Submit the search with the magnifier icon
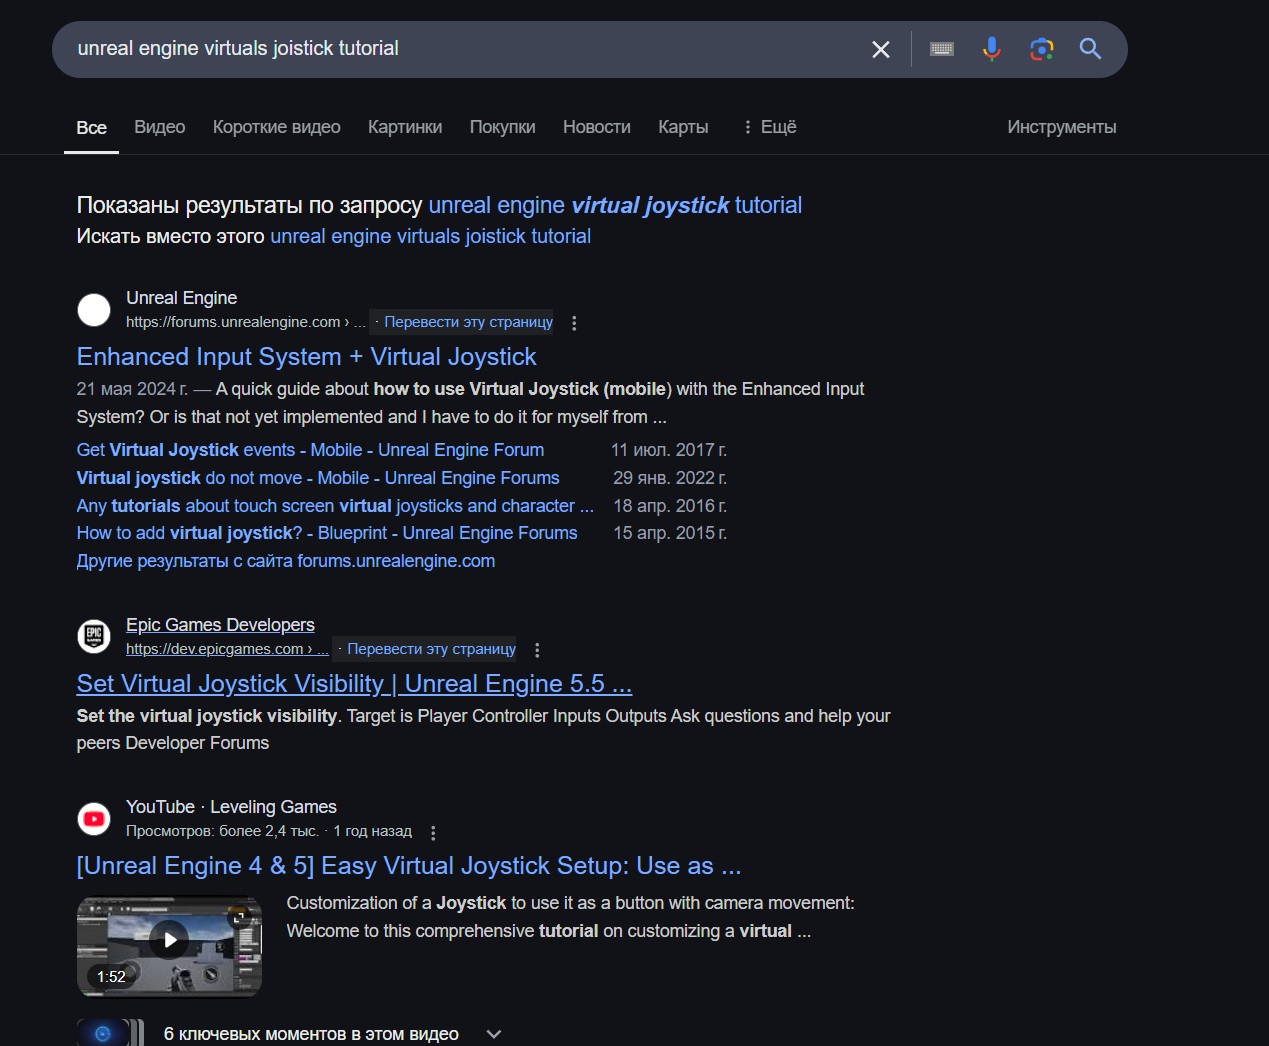Screen dimensions: 1269x1046 1090,49
